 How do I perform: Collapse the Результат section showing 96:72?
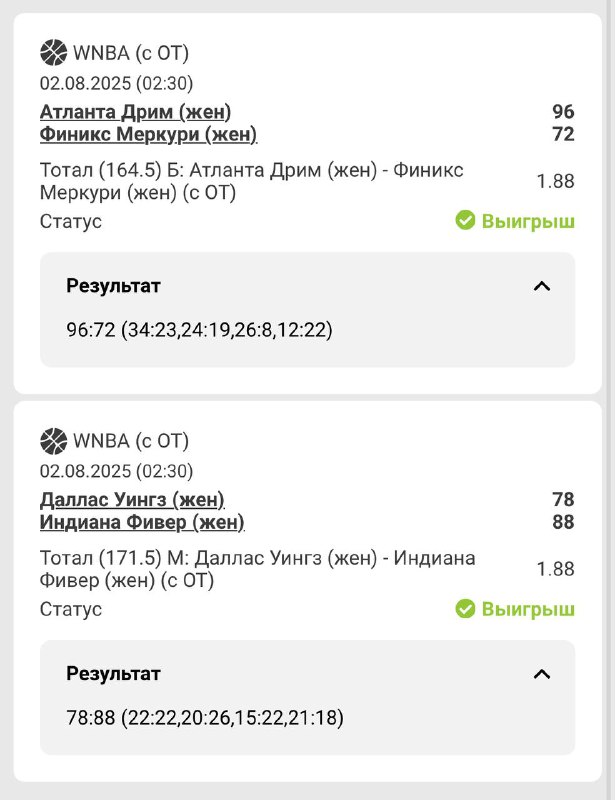tap(542, 286)
